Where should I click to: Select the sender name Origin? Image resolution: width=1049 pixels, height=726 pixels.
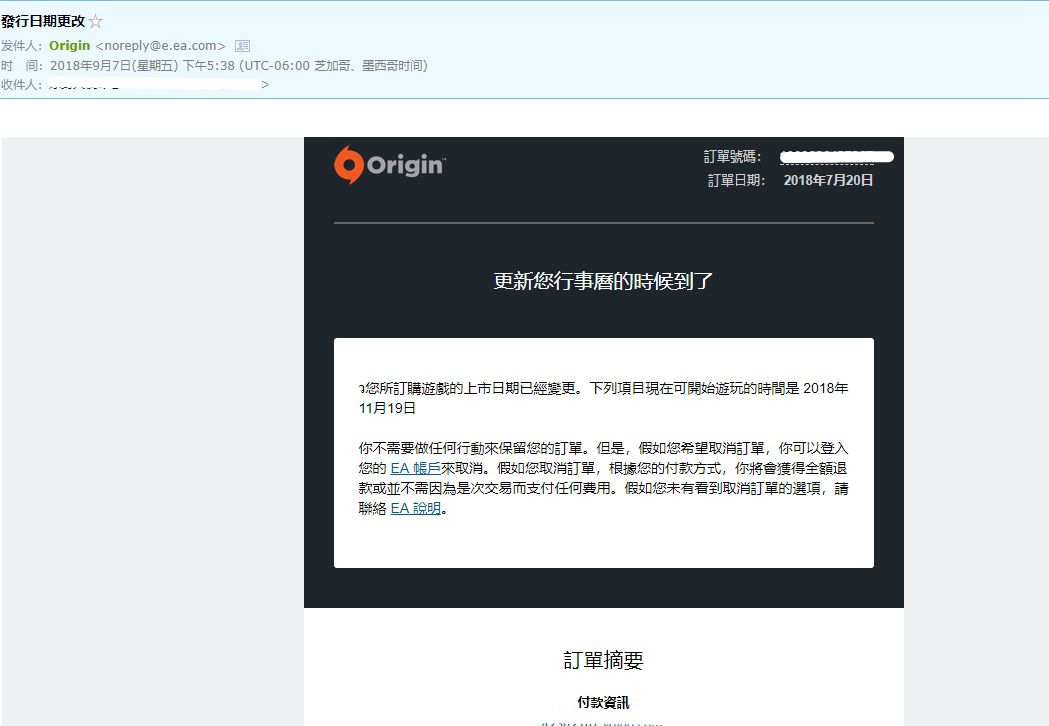(70, 45)
